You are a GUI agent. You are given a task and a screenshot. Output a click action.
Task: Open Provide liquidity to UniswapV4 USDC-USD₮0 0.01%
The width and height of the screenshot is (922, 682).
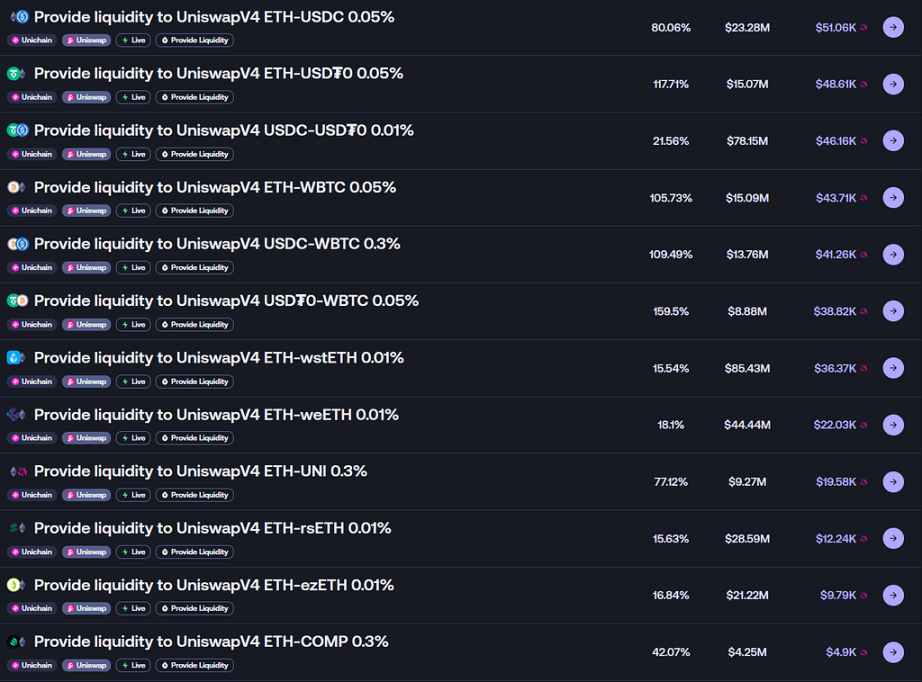click(224, 130)
